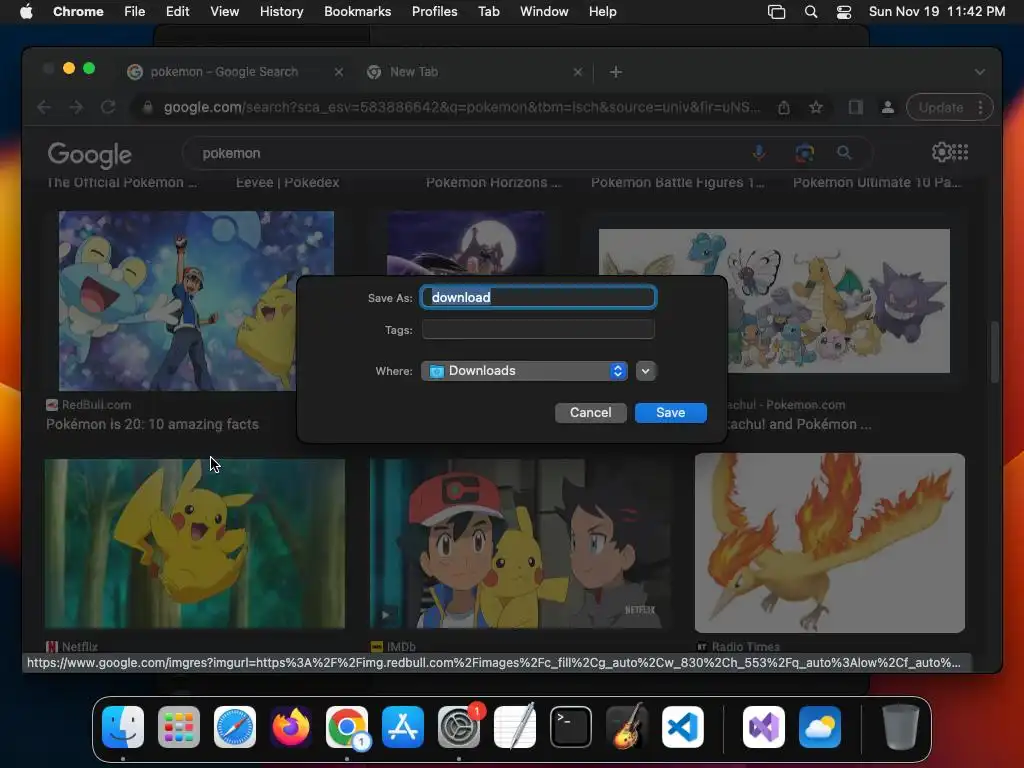1024x768 pixels.
Task: Search by voice microphone icon
Action: coord(758,153)
